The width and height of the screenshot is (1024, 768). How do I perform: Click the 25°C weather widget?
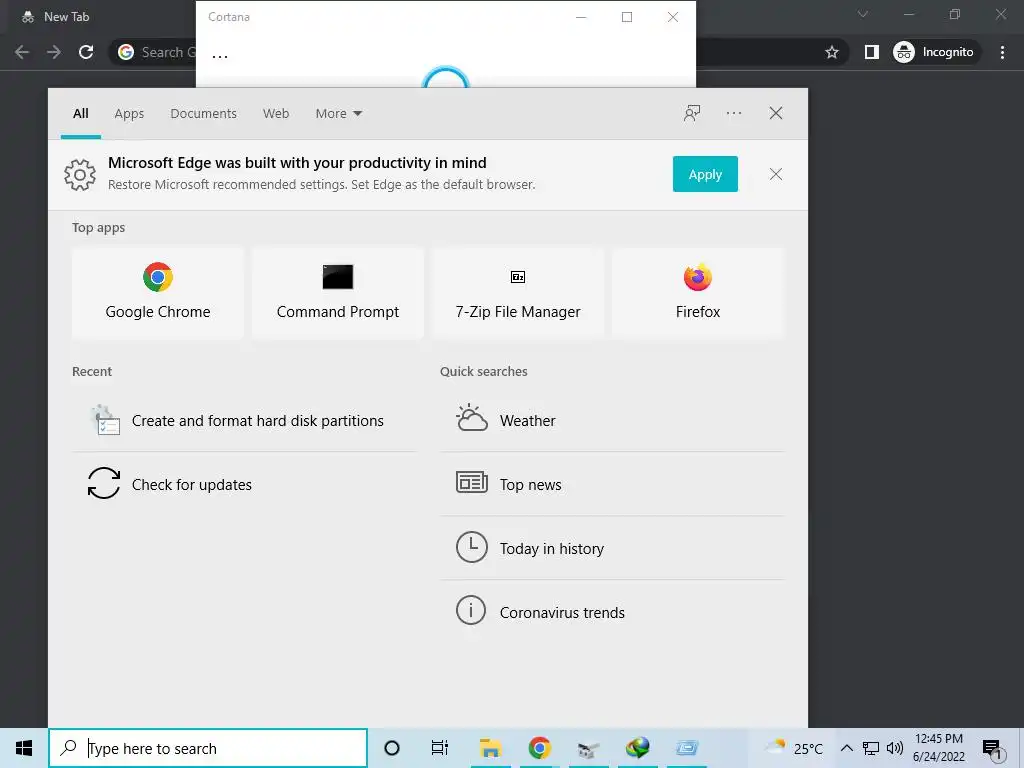click(x=793, y=748)
